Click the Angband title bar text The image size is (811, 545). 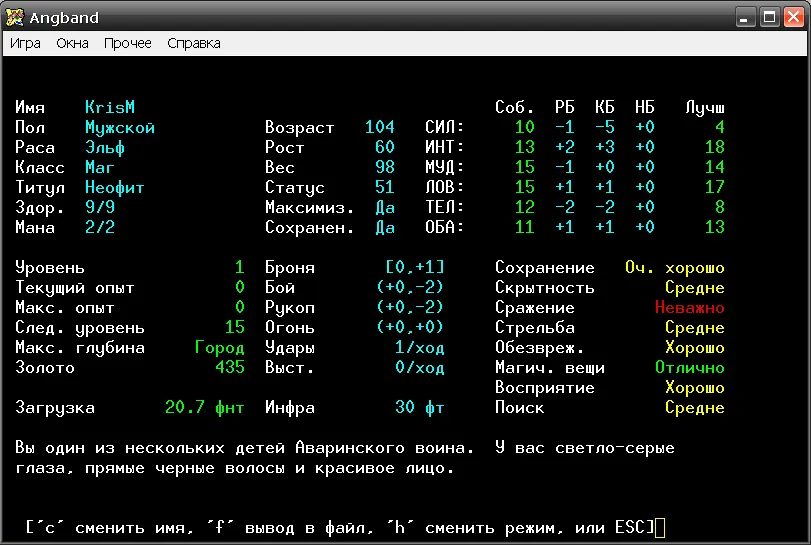click(x=64, y=17)
